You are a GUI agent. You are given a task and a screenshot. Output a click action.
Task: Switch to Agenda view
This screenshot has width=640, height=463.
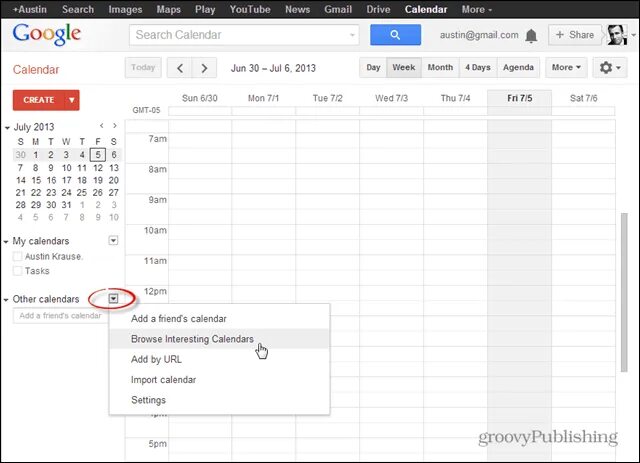click(518, 67)
